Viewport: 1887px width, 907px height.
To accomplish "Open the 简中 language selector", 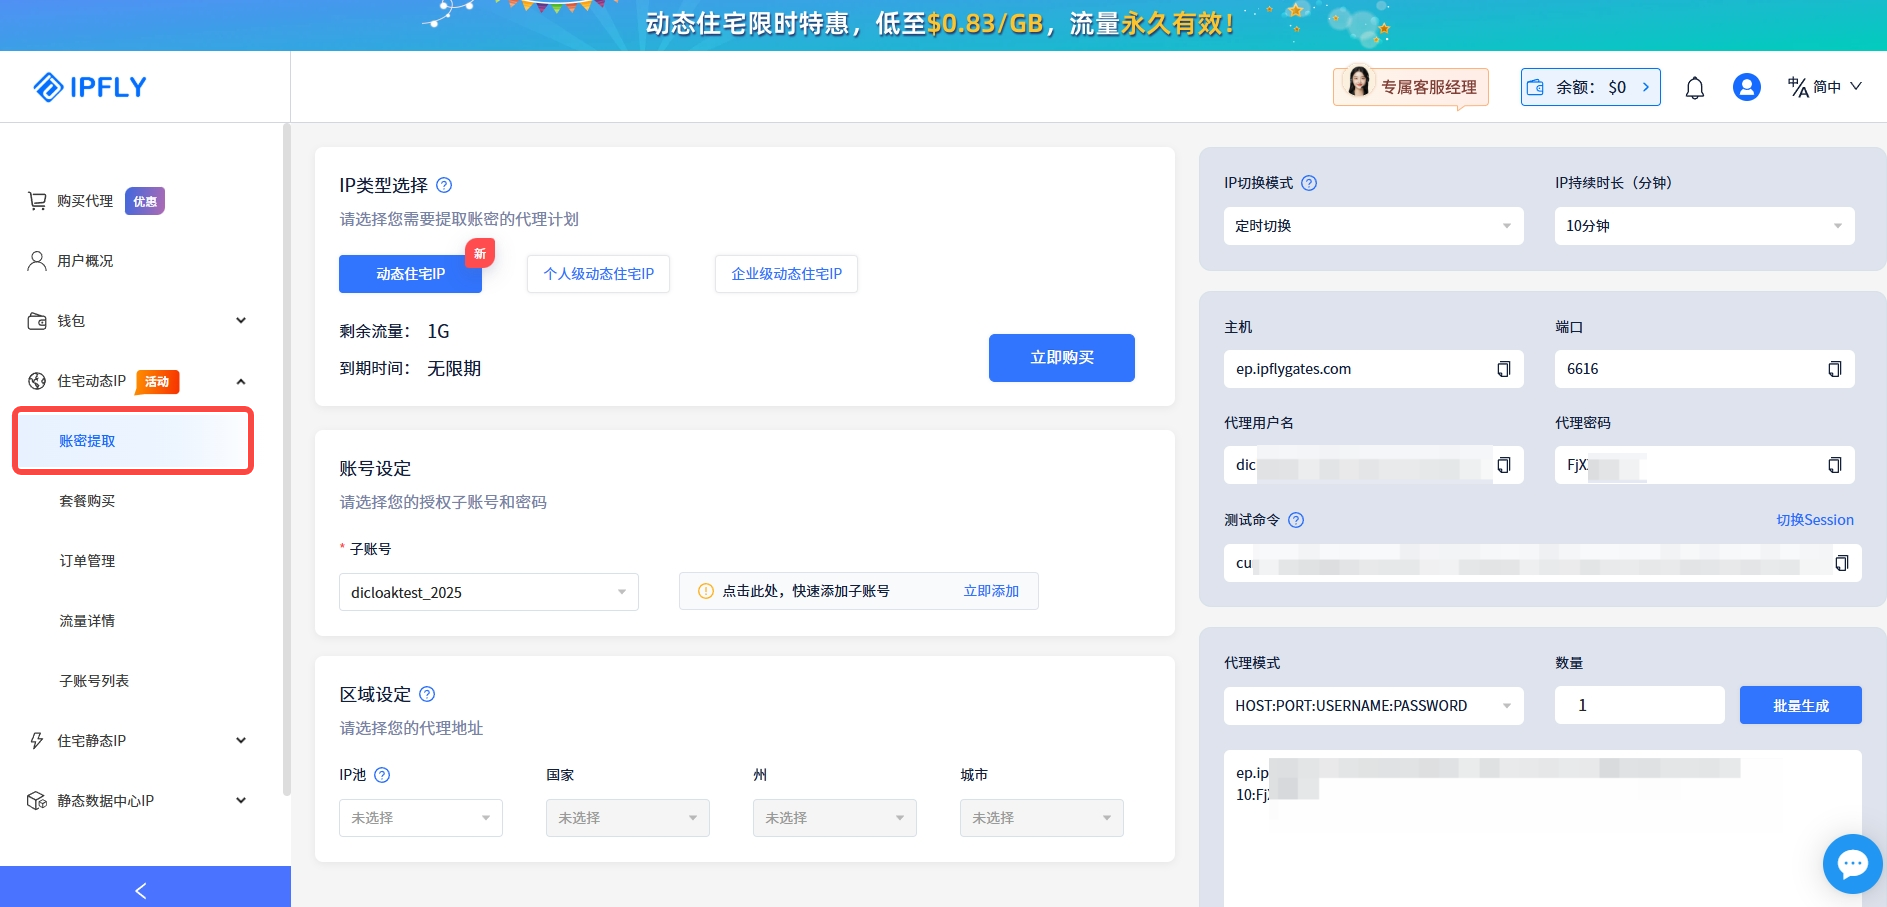I will click(1825, 87).
